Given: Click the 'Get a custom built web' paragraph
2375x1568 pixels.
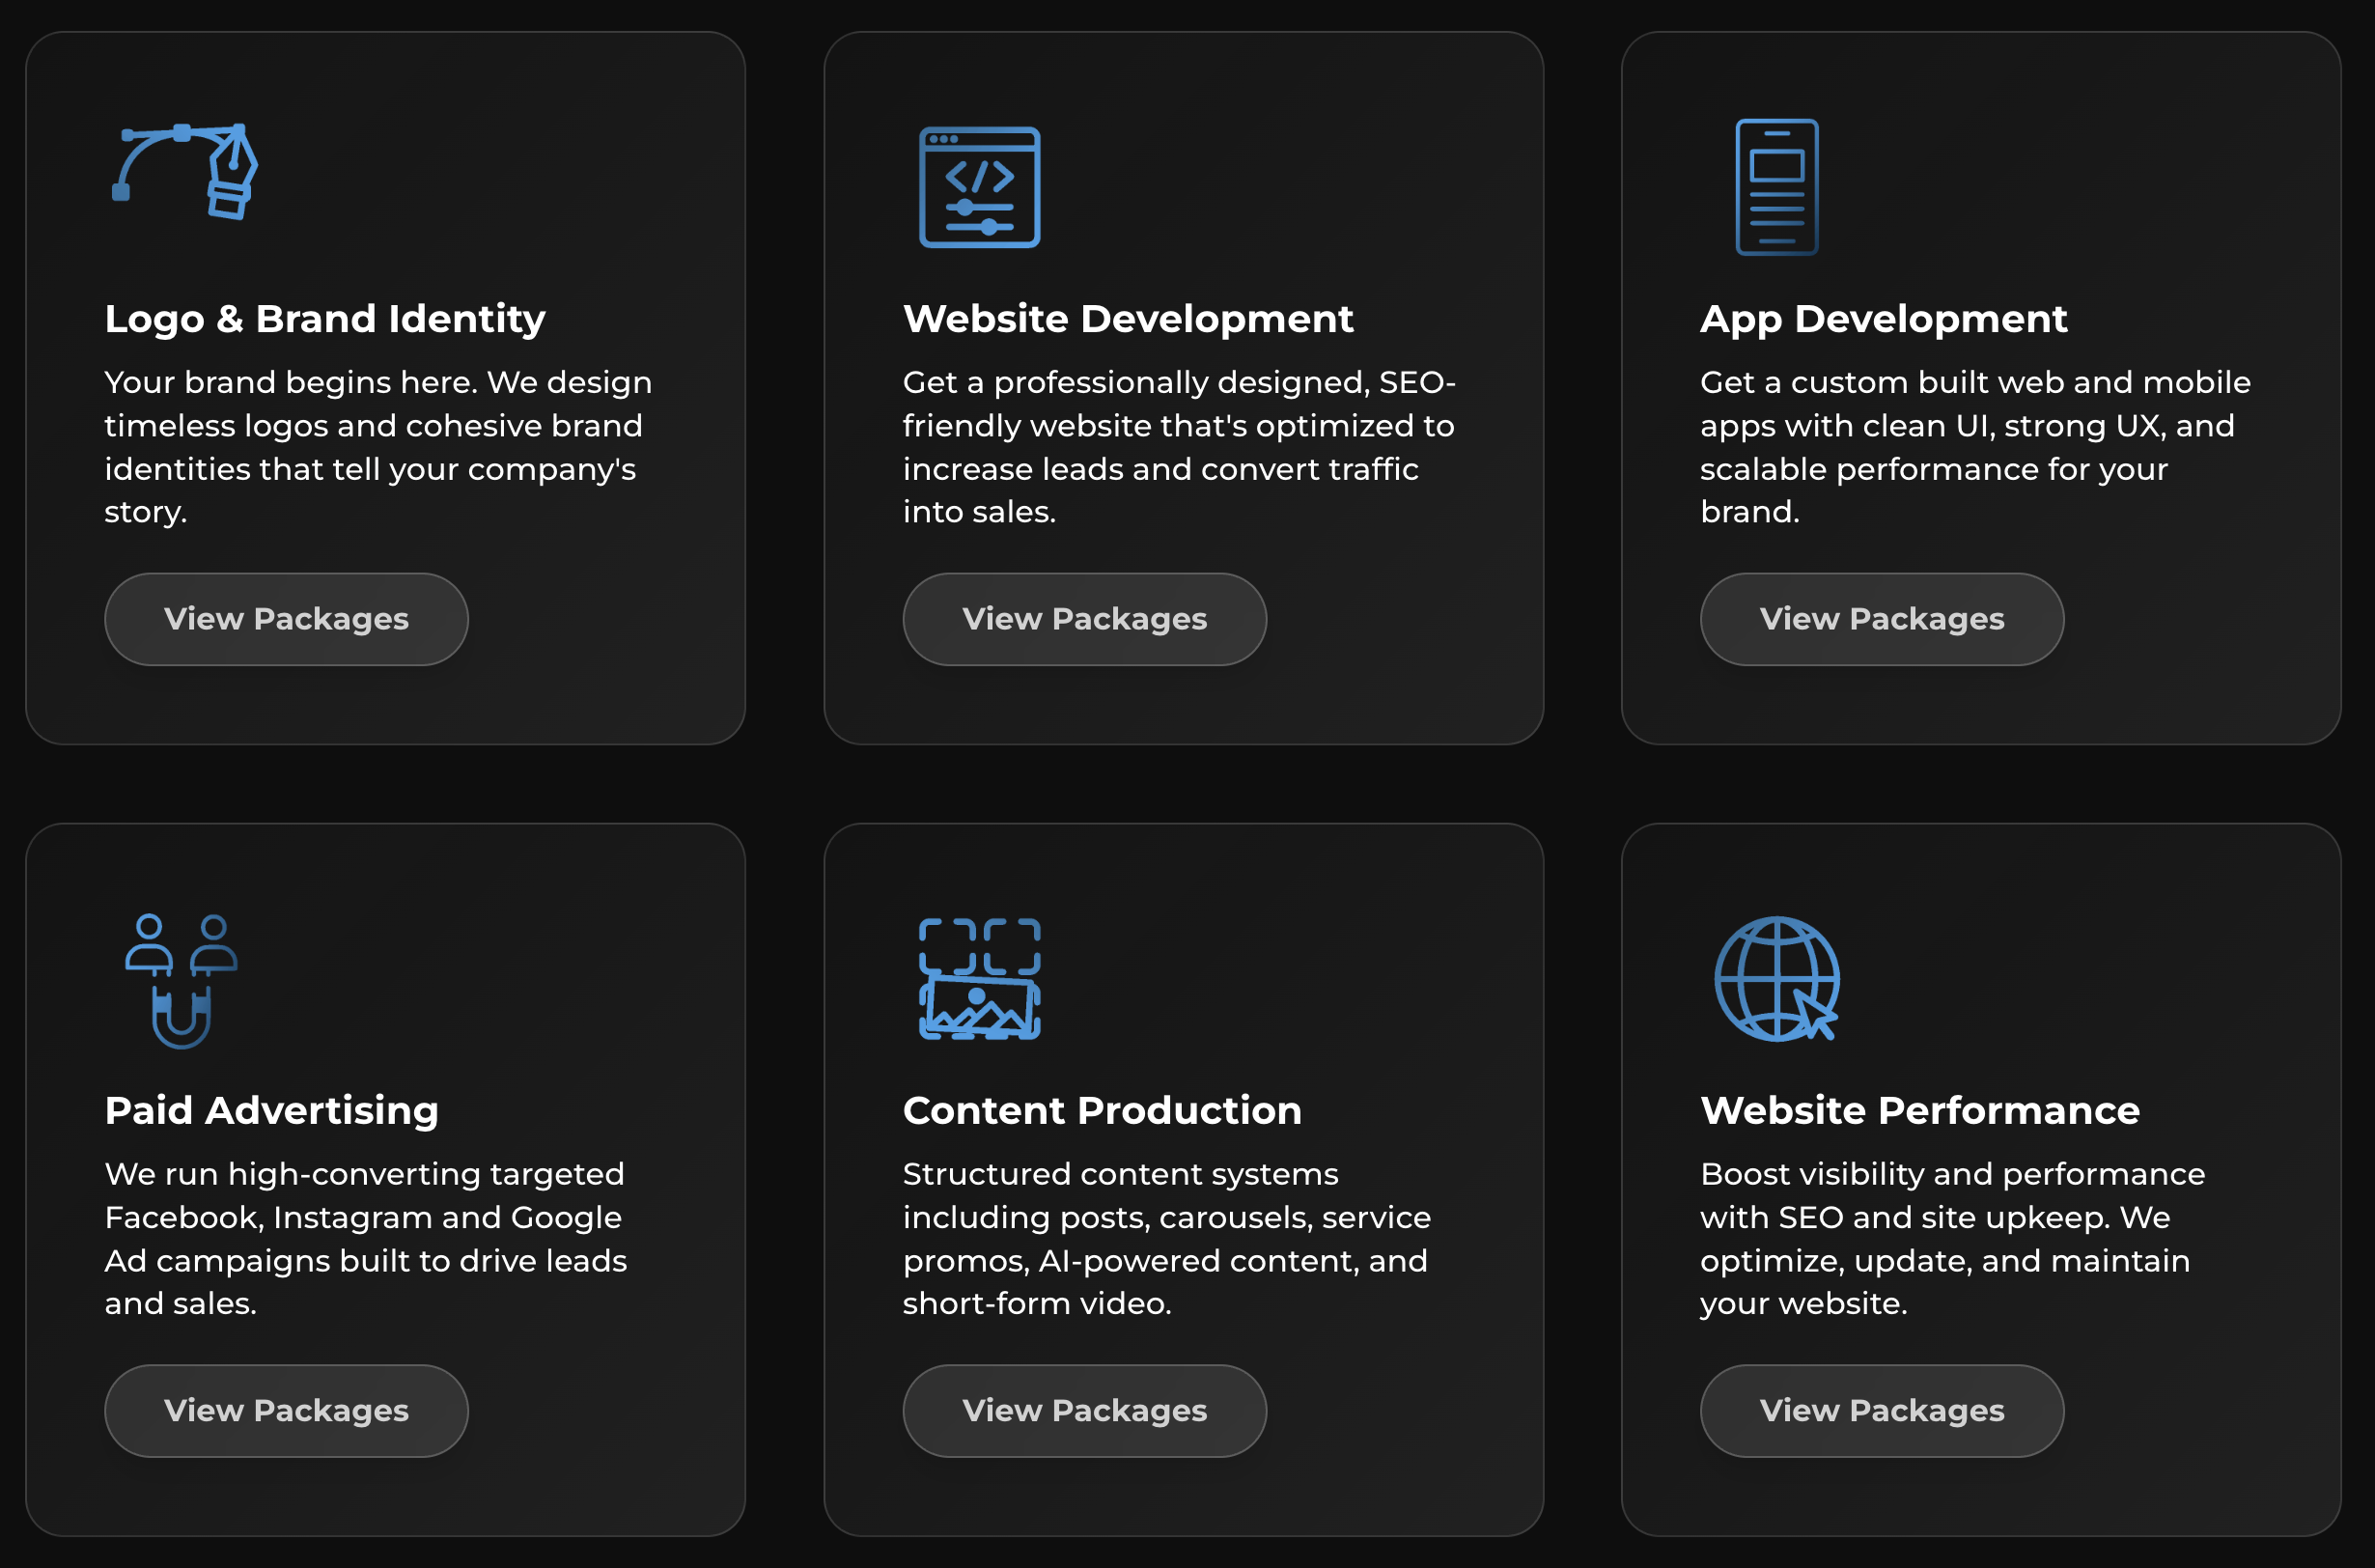Looking at the screenshot, I should coord(1975,447).
